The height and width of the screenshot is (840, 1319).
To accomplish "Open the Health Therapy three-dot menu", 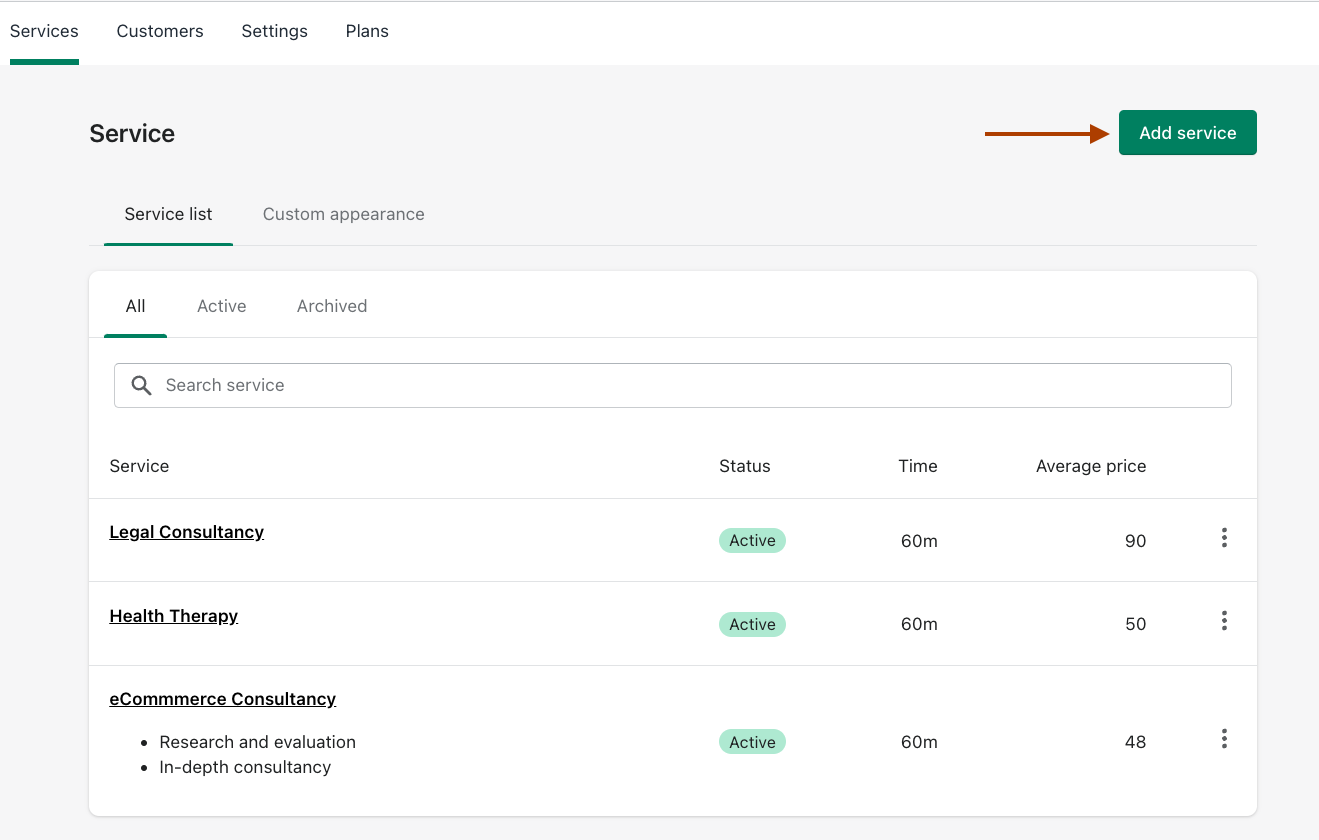I will point(1224,621).
